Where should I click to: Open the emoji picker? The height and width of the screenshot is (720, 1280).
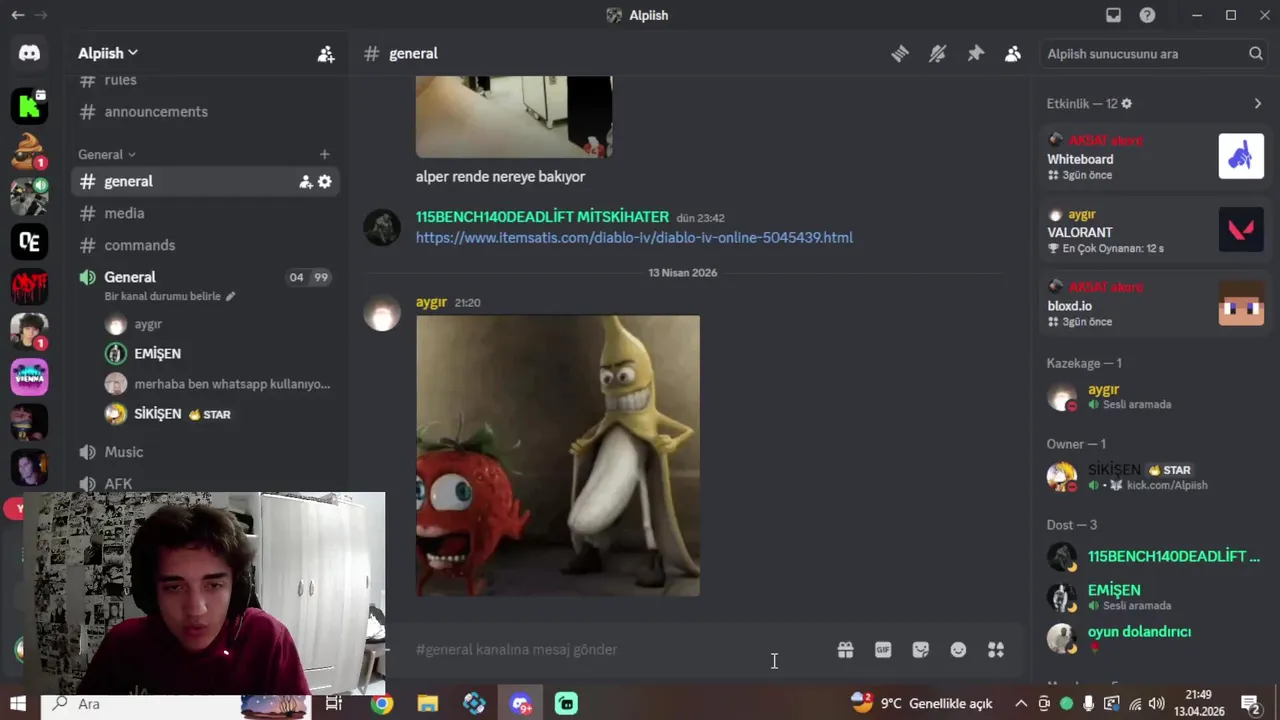pyautogui.click(x=958, y=650)
